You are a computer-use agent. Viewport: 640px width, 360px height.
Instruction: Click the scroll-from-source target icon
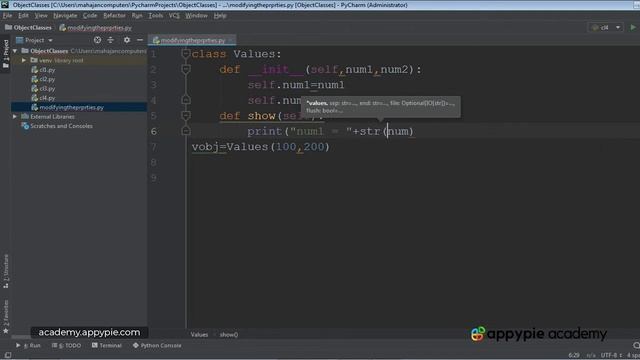pyautogui.click(x=97, y=40)
